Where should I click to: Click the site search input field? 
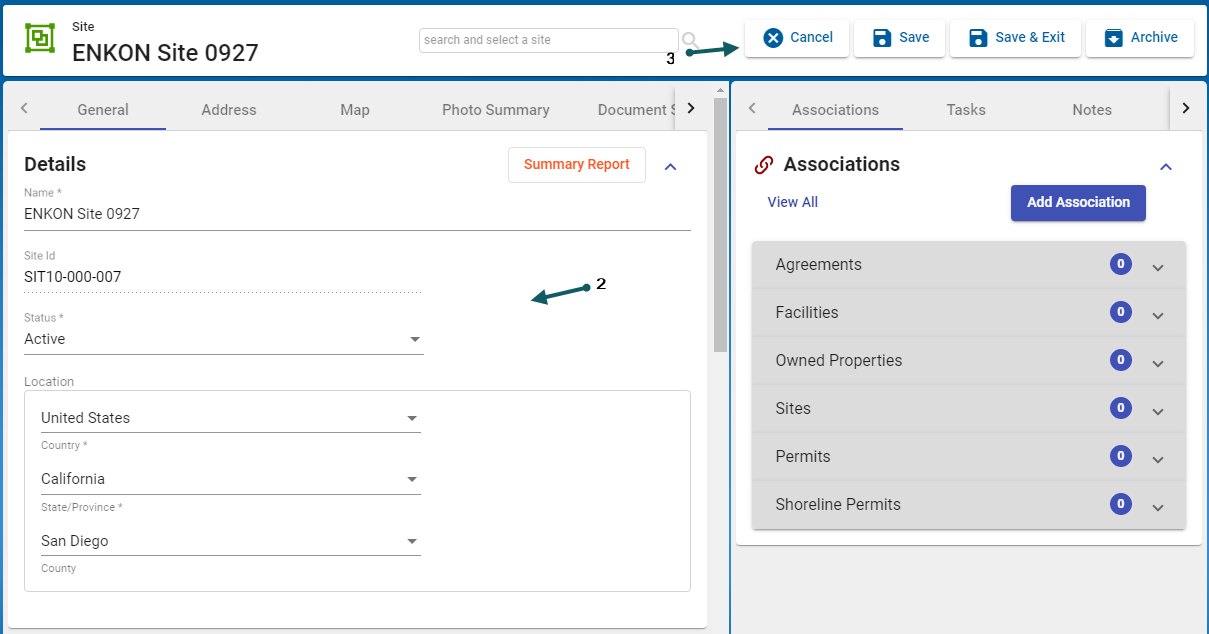point(548,40)
